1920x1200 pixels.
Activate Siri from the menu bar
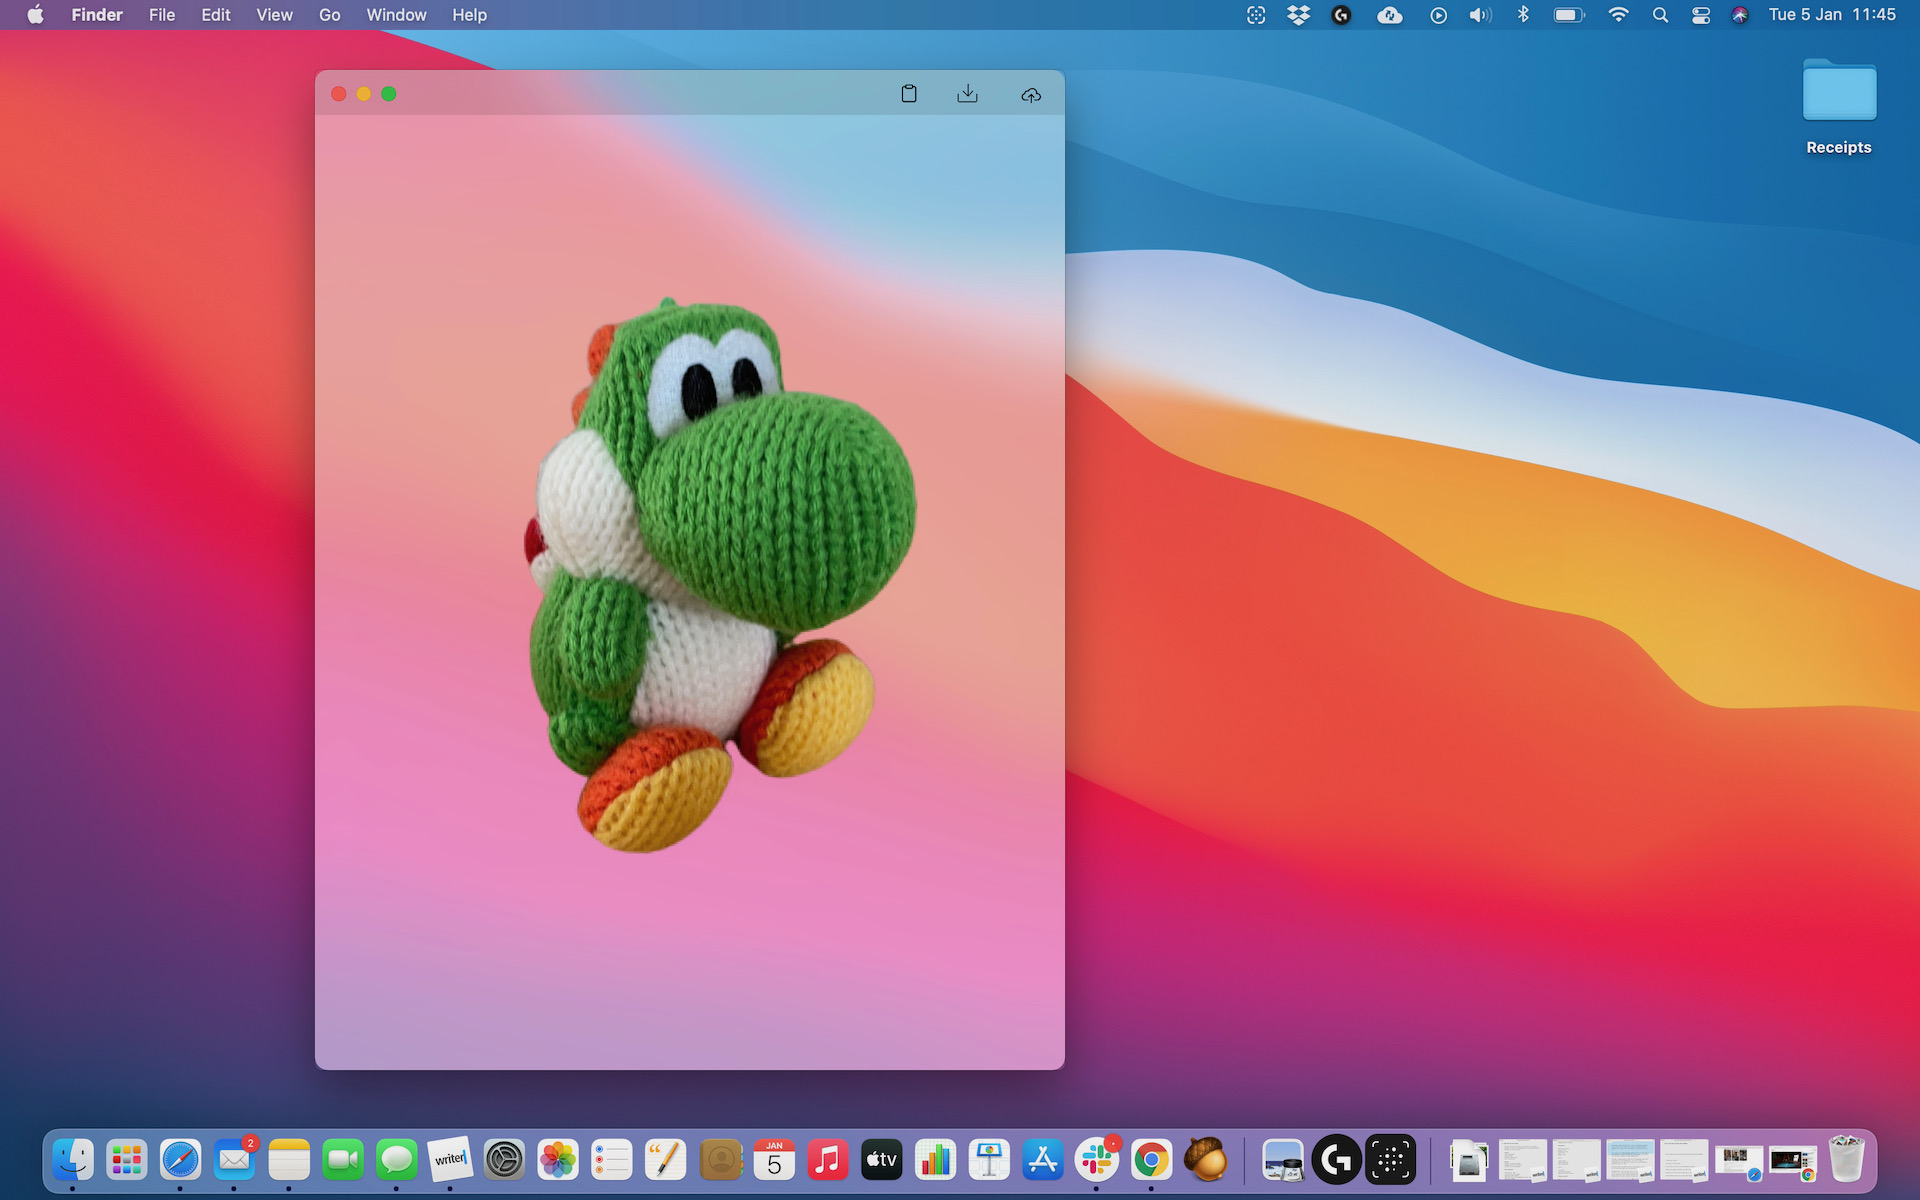[x=1740, y=15]
